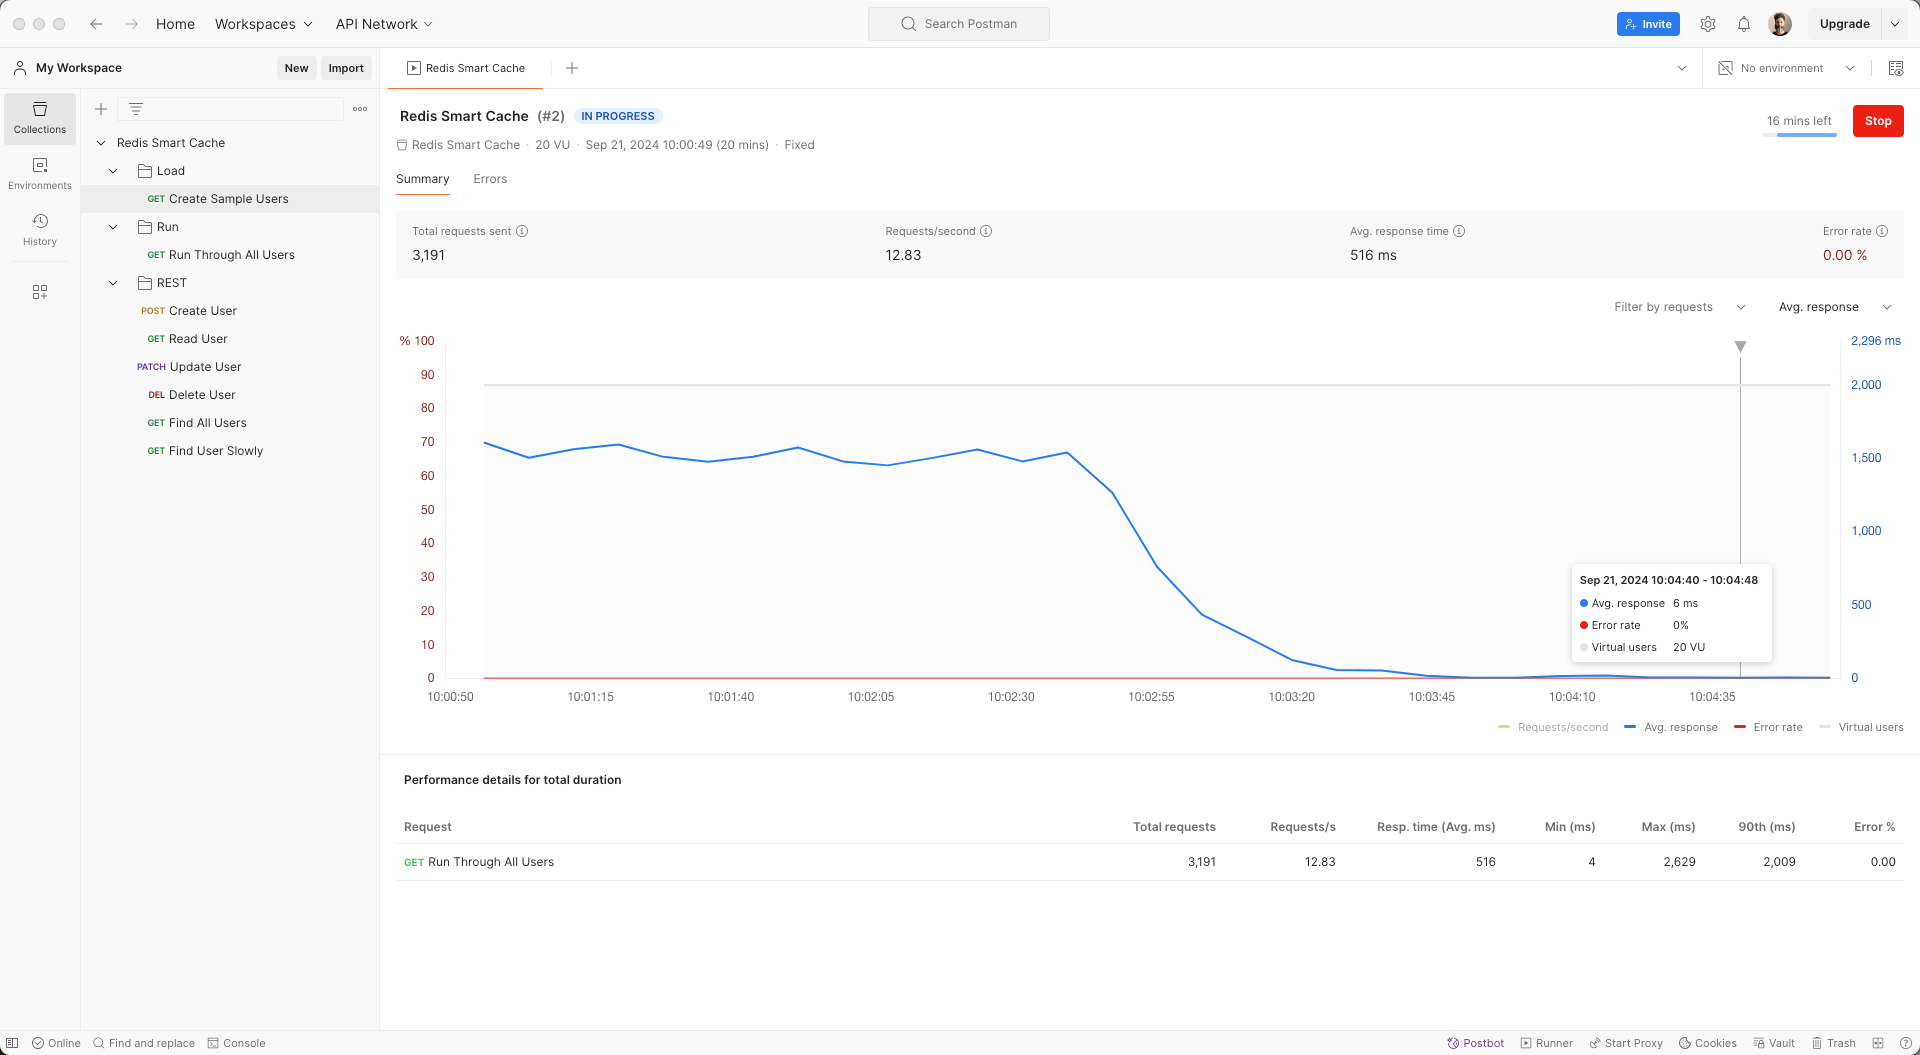Select the Redis Smart Cache run tab

[x=466, y=68]
